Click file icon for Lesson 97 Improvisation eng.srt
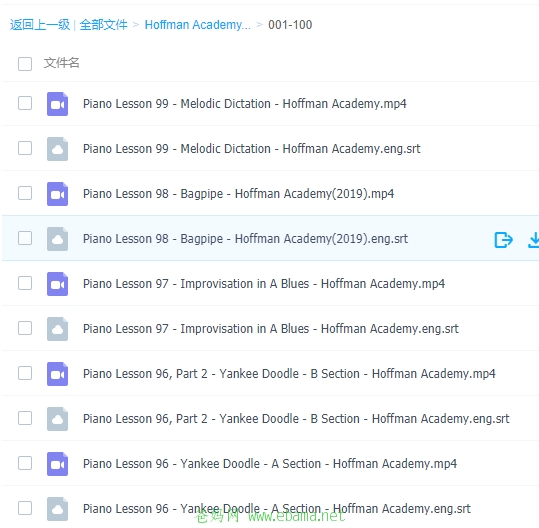This screenshot has height=528, width=539. (57, 329)
